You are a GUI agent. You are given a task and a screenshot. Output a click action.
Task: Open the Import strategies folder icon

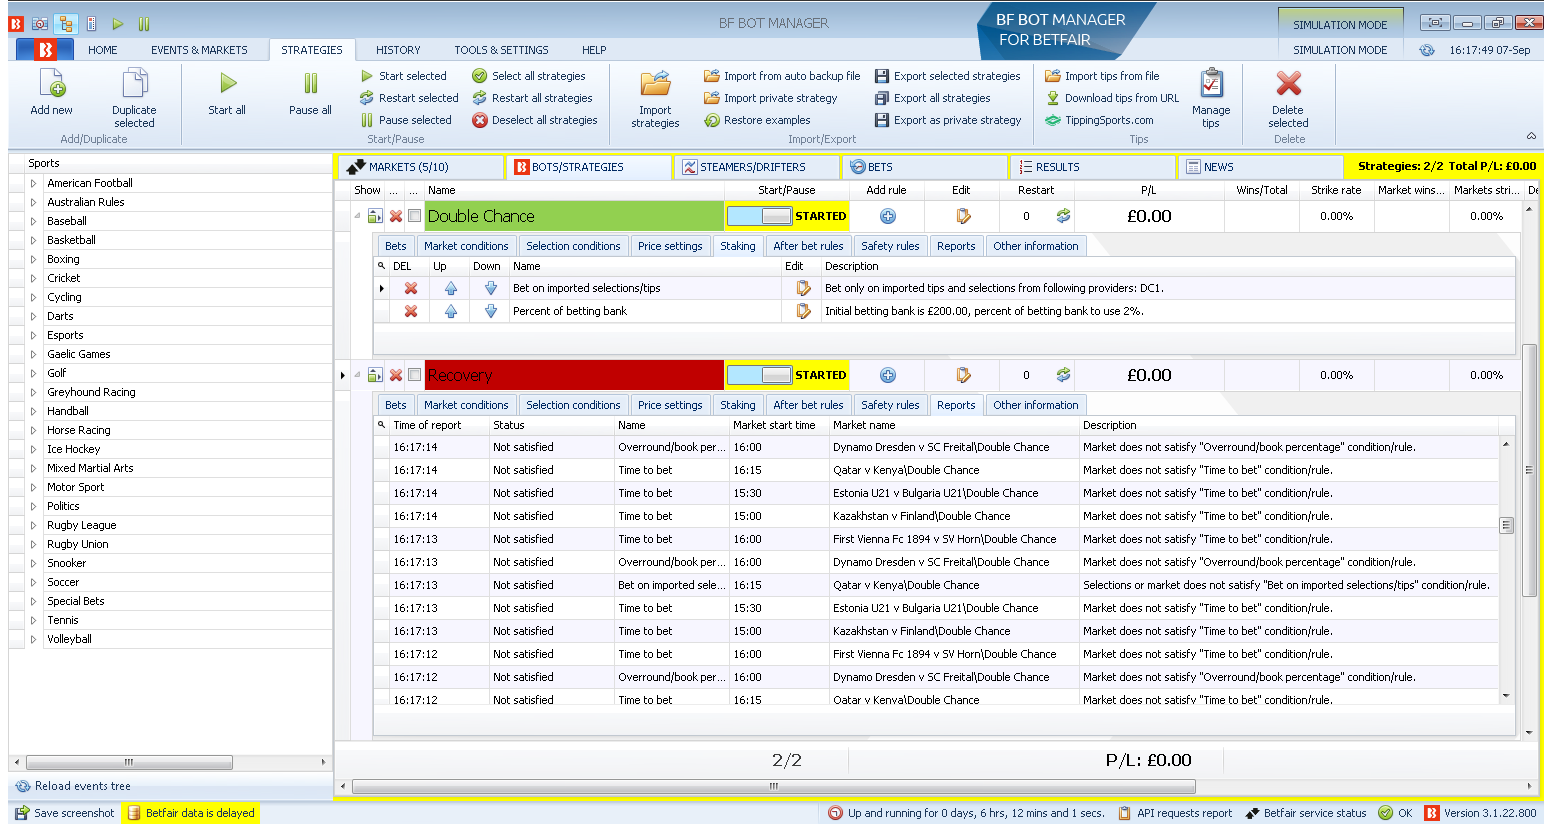pos(655,84)
